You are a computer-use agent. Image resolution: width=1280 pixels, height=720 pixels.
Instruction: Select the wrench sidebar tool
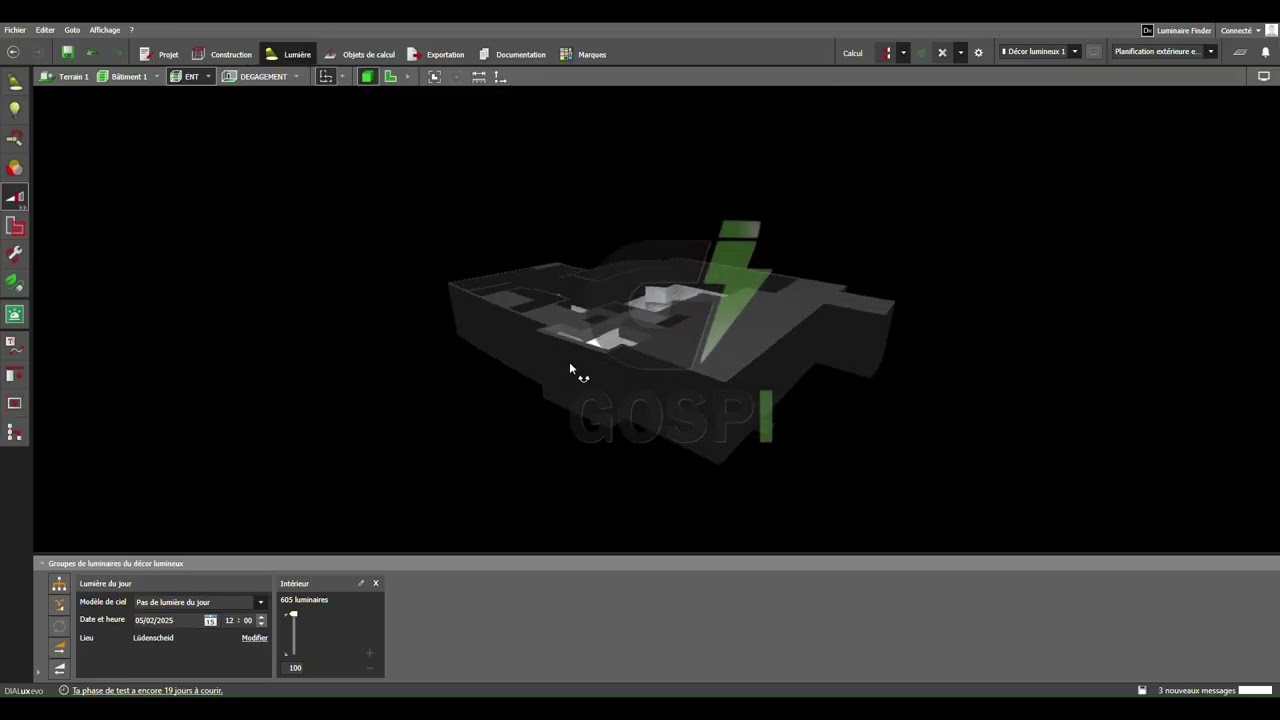pyautogui.click(x=15, y=255)
